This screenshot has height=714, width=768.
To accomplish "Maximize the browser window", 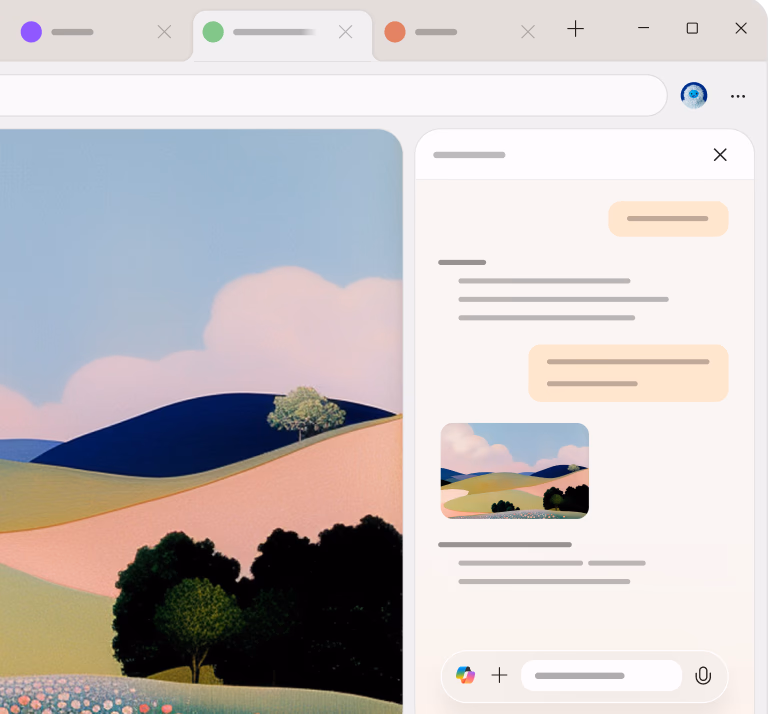I will 692,28.
